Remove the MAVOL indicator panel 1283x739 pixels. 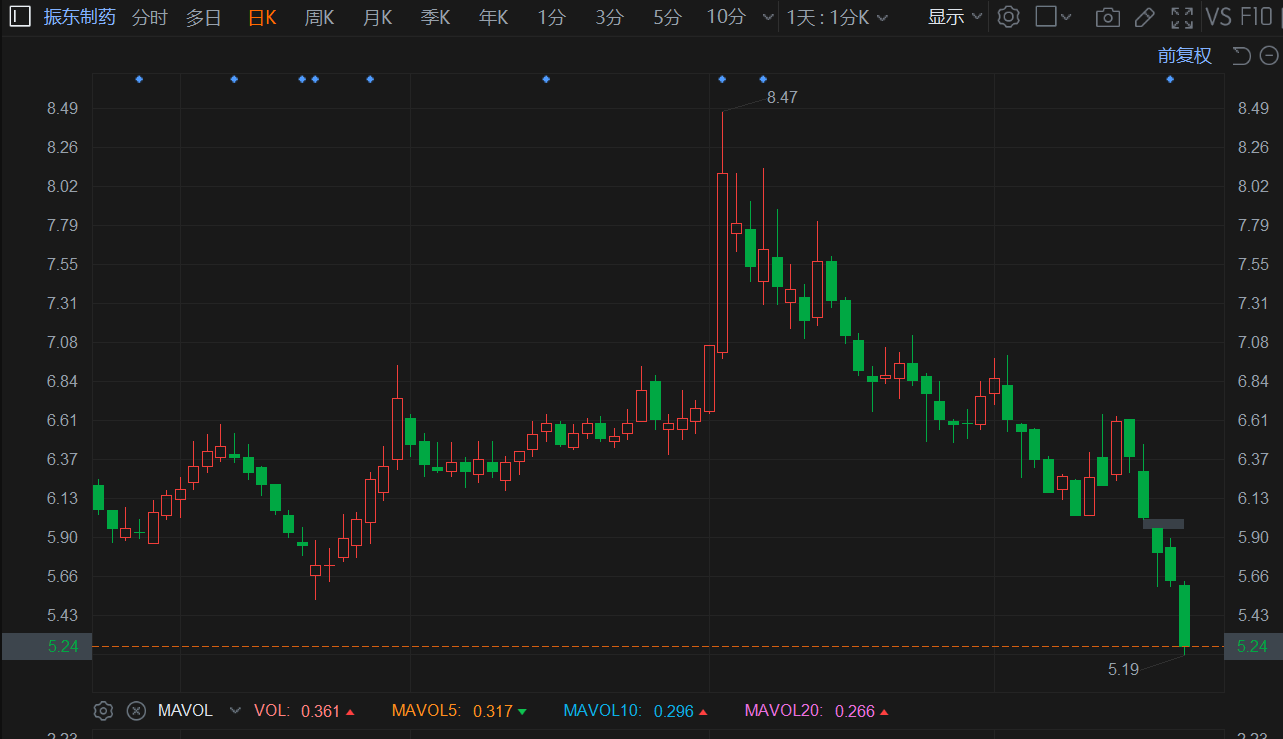coord(136,711)
